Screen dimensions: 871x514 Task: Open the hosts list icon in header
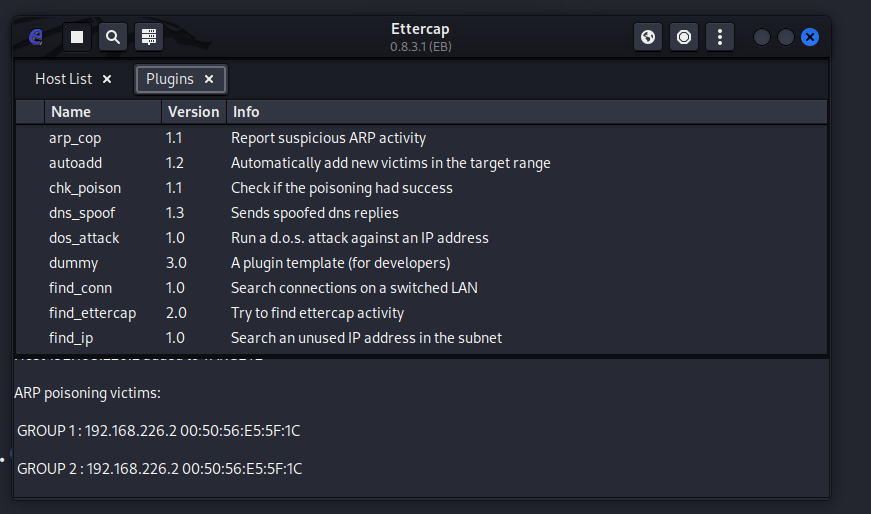point(149,37)
